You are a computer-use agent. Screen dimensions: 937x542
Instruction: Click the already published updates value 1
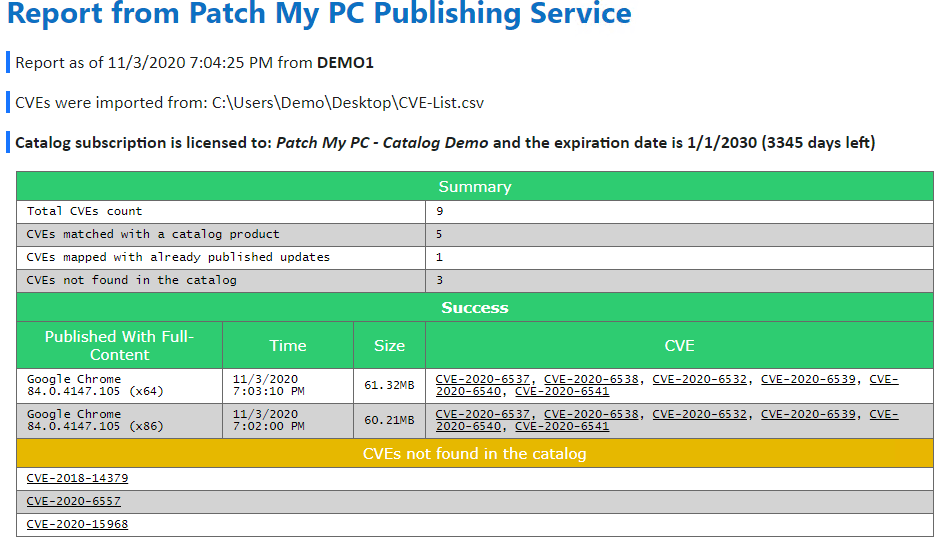(679, 258)
